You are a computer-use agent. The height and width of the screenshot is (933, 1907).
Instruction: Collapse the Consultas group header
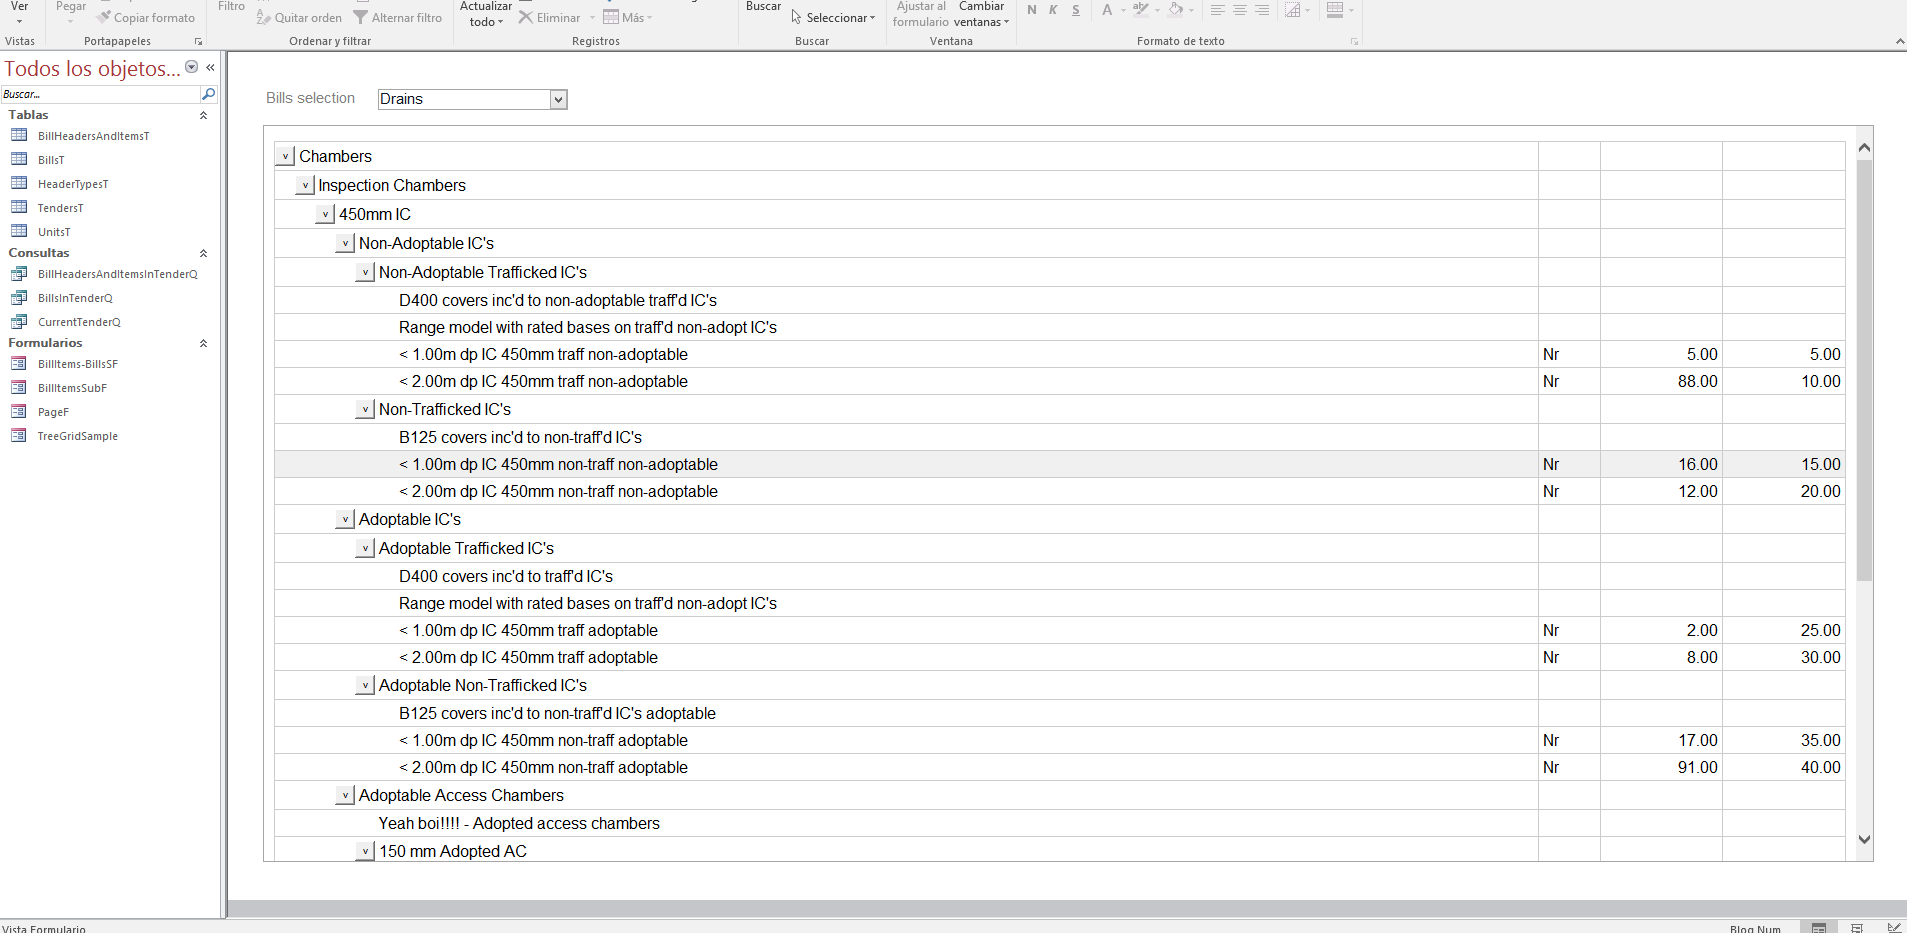click(x=203, y=253)
